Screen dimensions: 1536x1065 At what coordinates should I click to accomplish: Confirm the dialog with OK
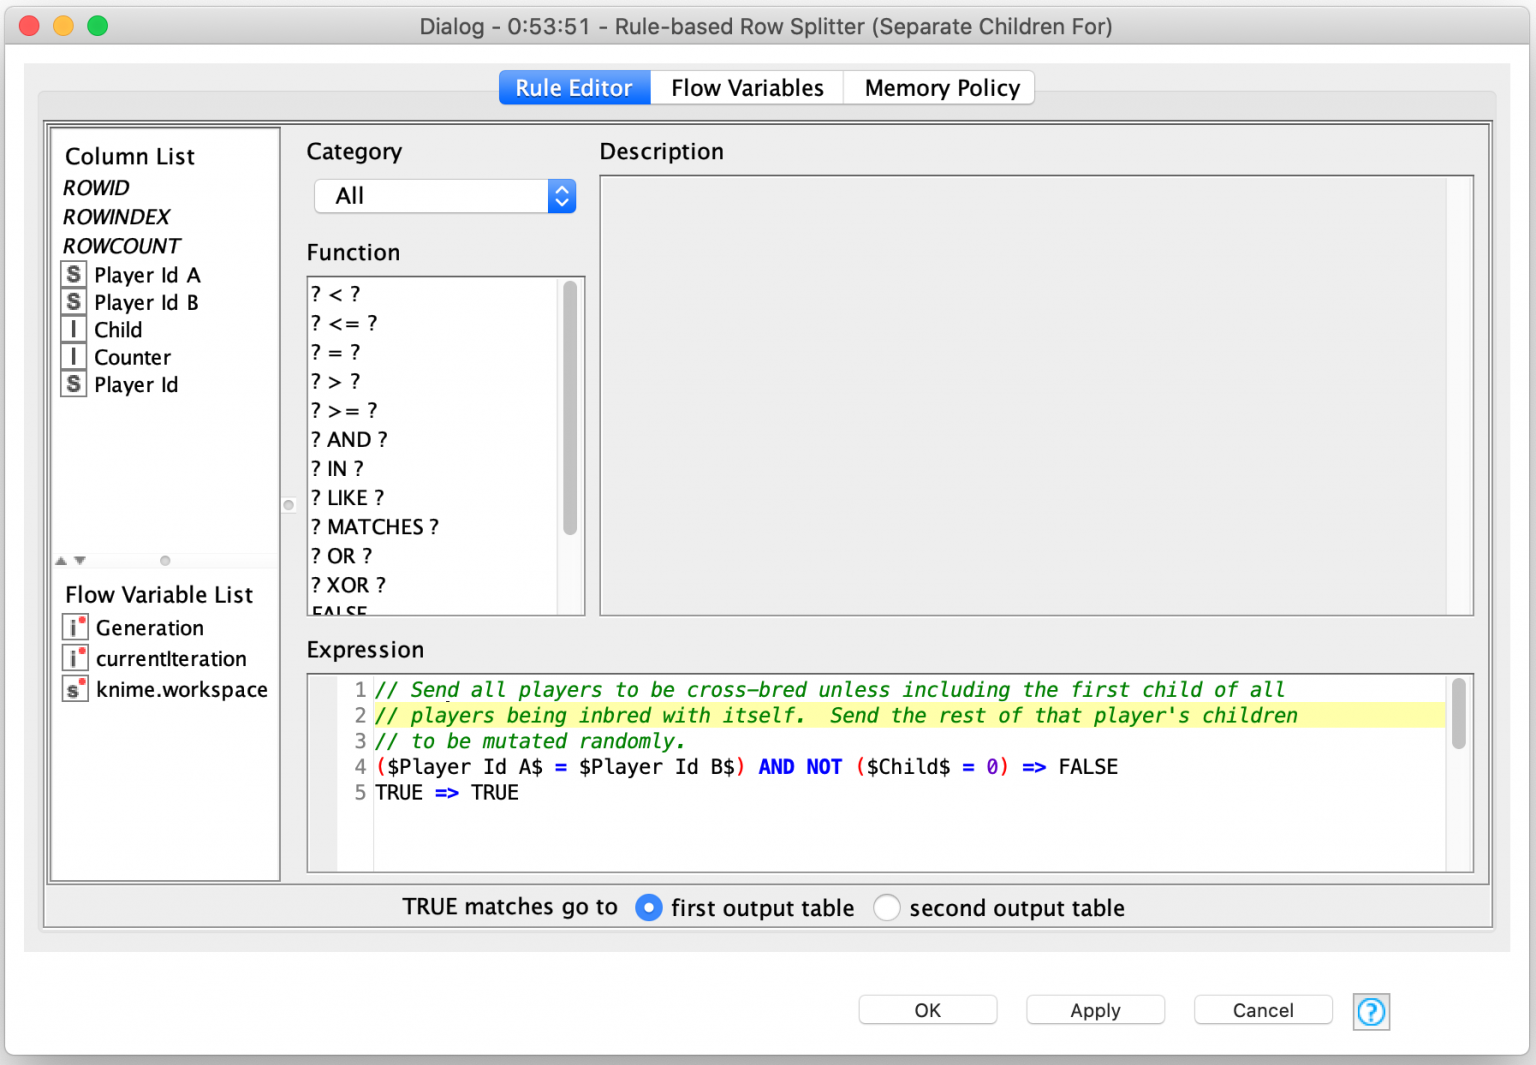(927, 1010)
